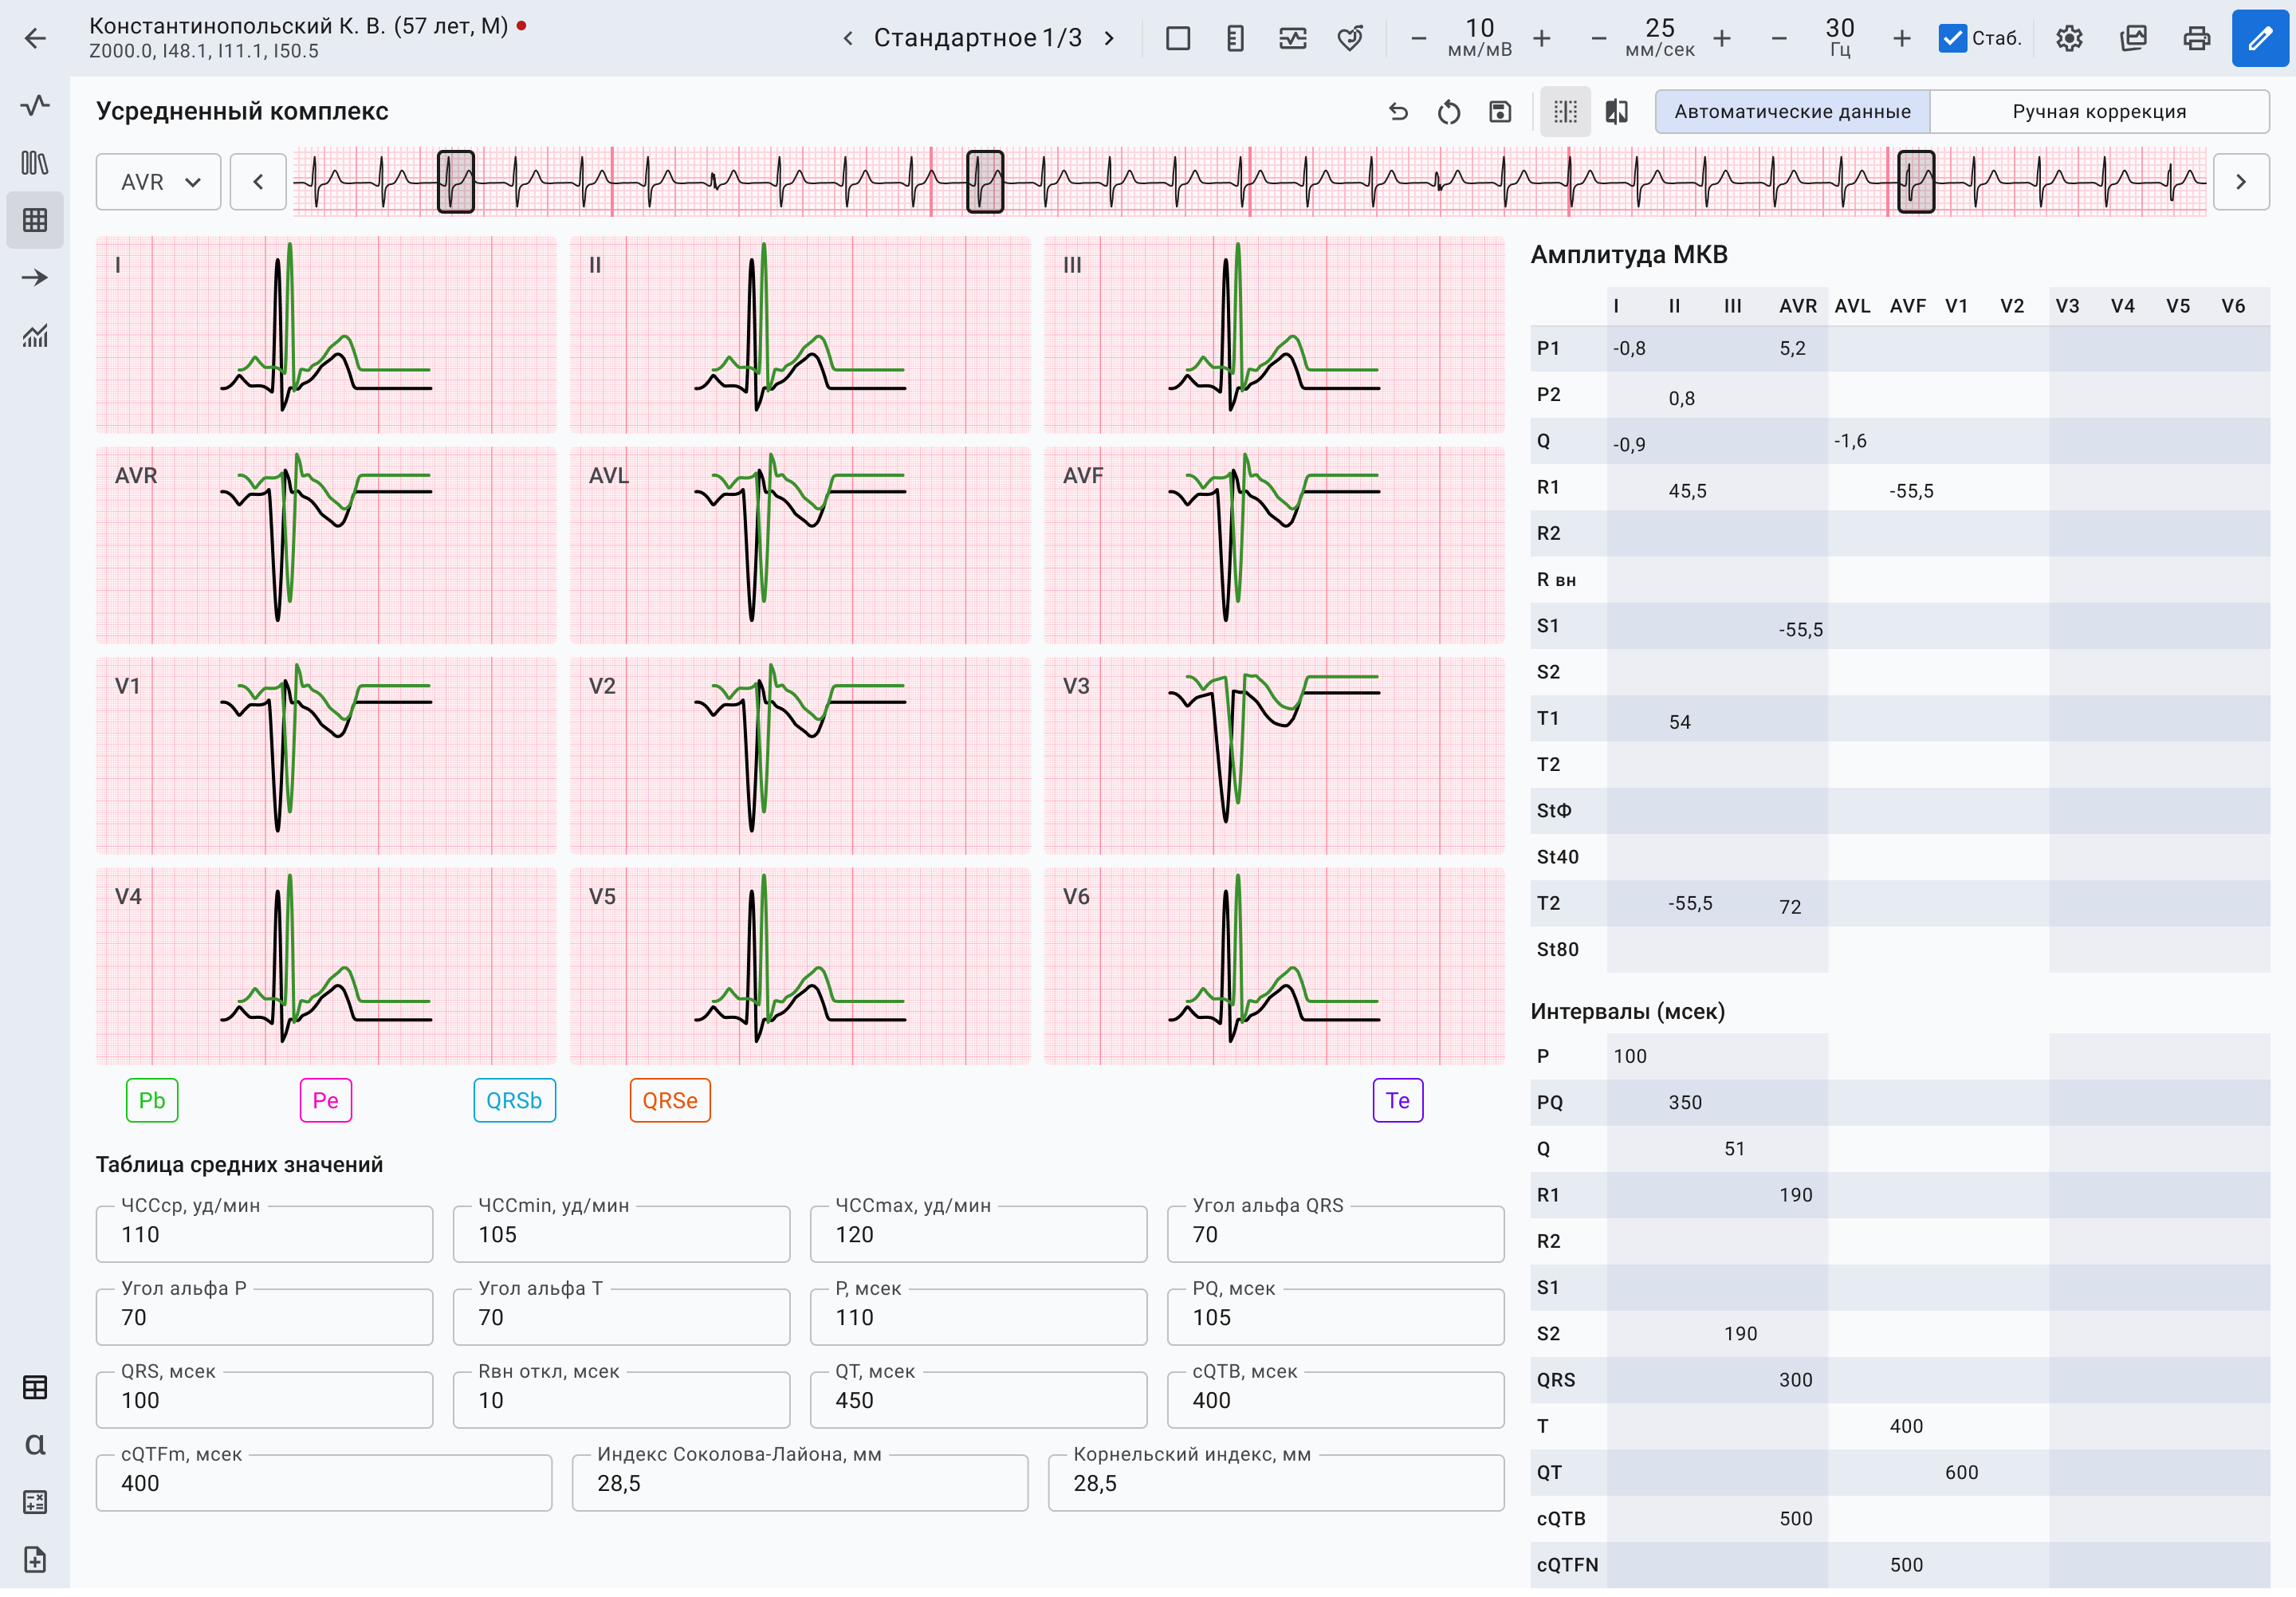Click the lead AVL averaged complex panel
The width and height of the screenshot is (2296, 1597).
coord(800,545)
